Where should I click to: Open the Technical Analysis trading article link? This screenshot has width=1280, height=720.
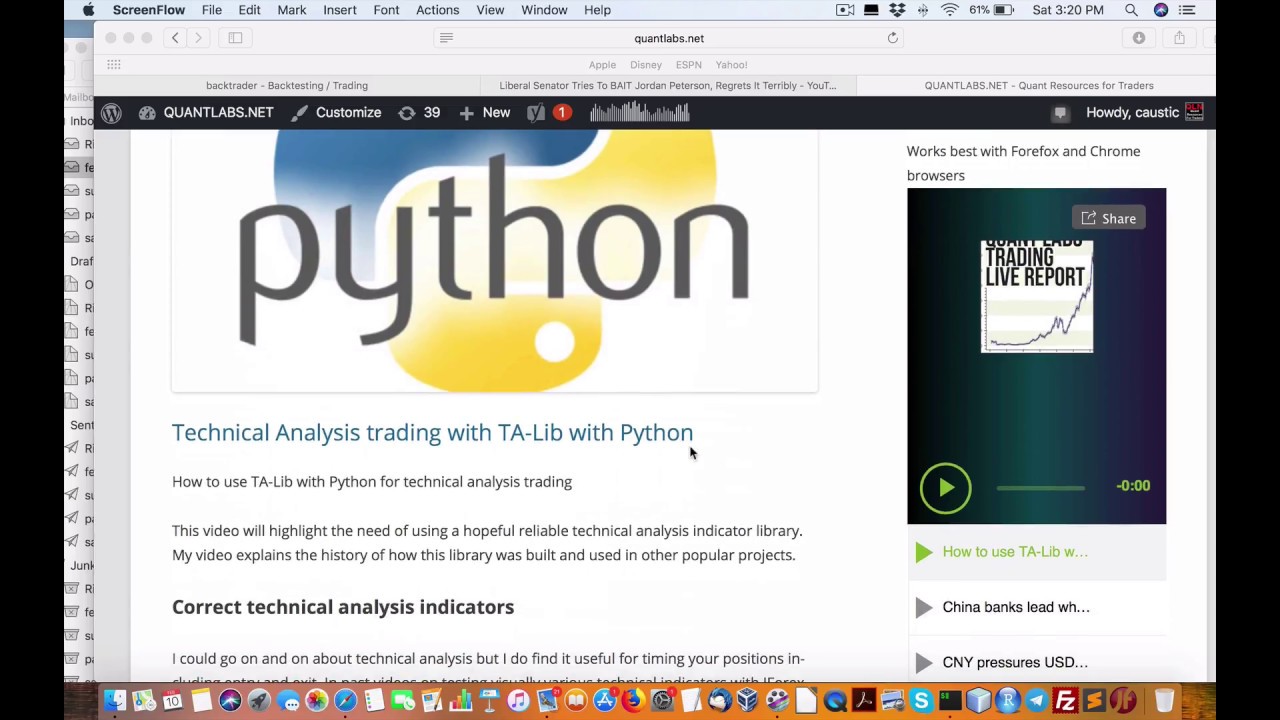pos(432,432)
